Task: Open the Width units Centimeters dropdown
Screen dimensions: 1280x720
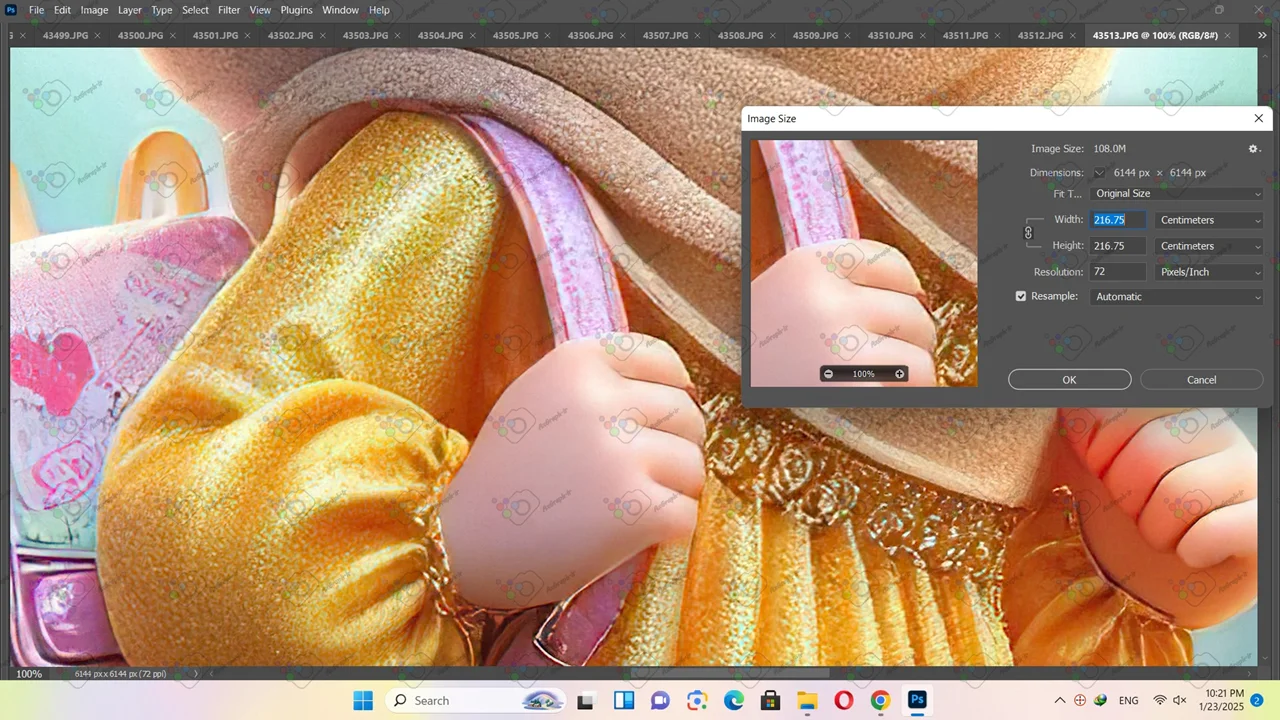Action: tap(1209, 220)
